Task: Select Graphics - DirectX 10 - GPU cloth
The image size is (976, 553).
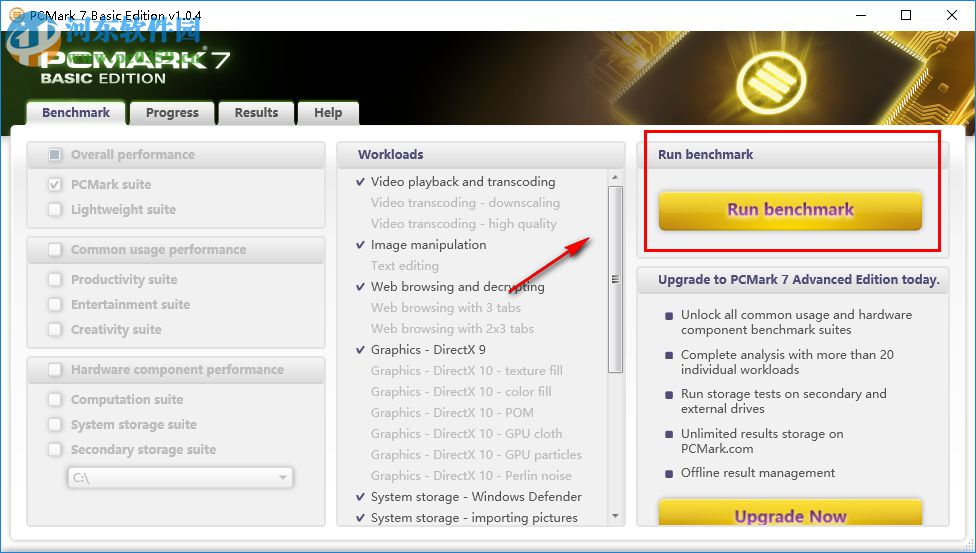Action: click(466, 433)
